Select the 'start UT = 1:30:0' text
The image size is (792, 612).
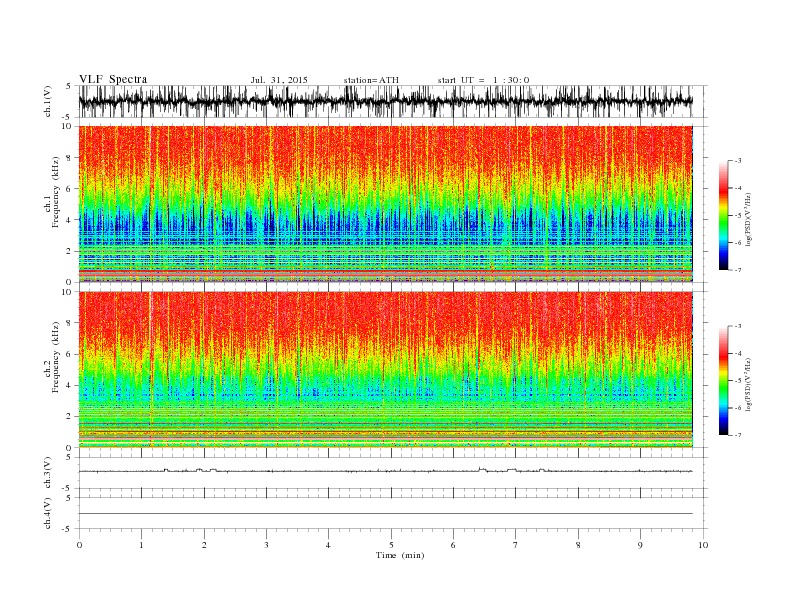483,80
